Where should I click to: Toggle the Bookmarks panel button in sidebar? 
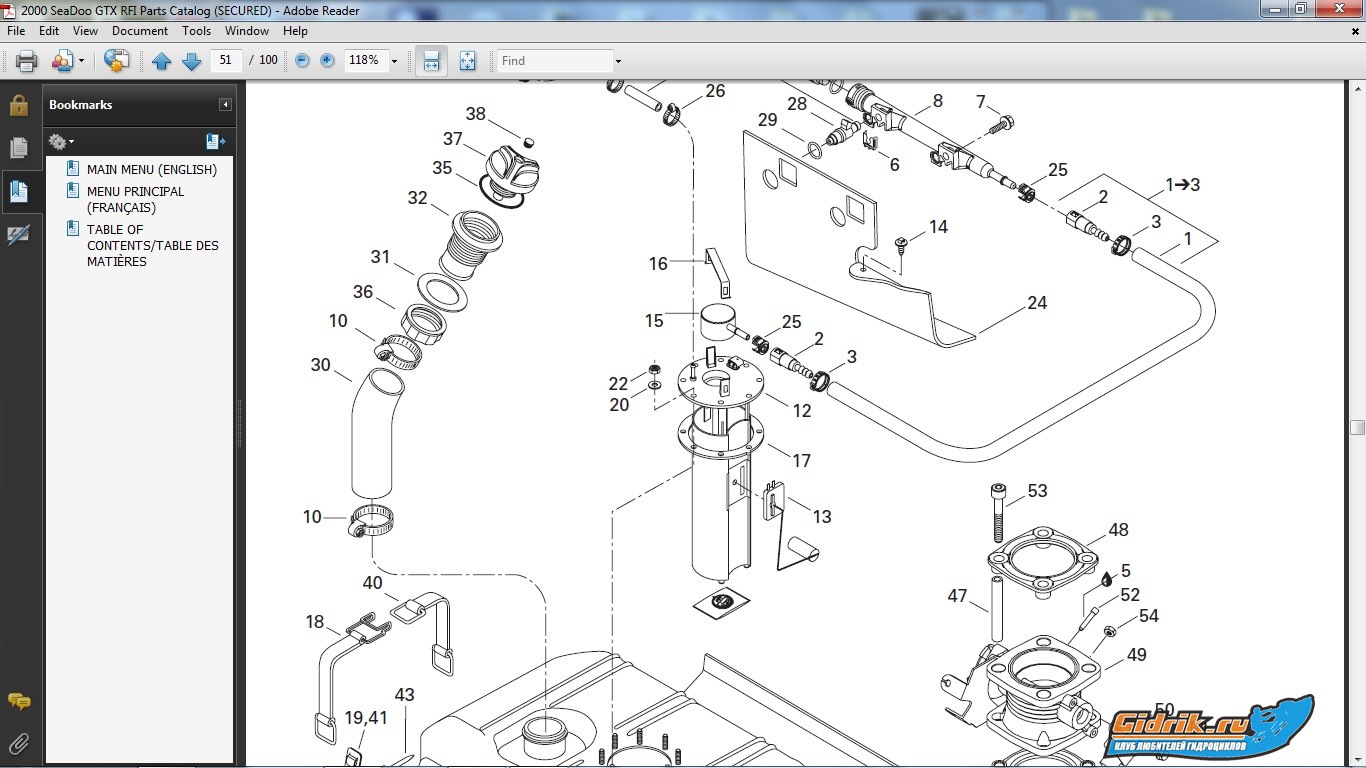tap(18, 190)
